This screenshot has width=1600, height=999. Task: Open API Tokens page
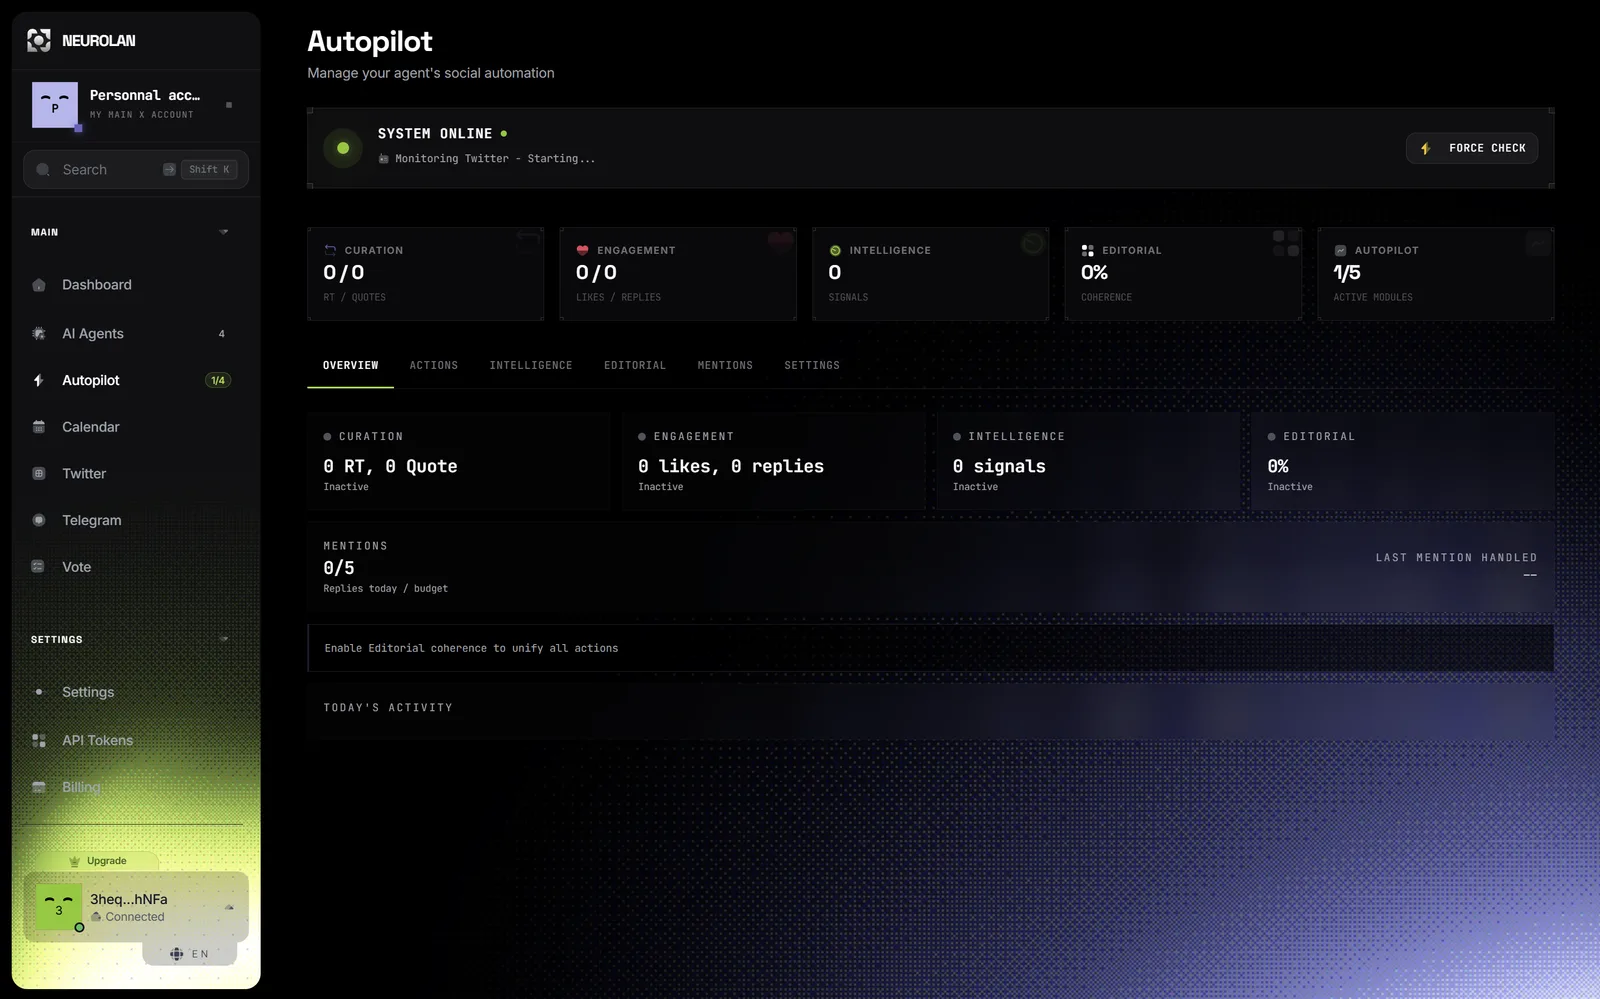pos(97,741)
